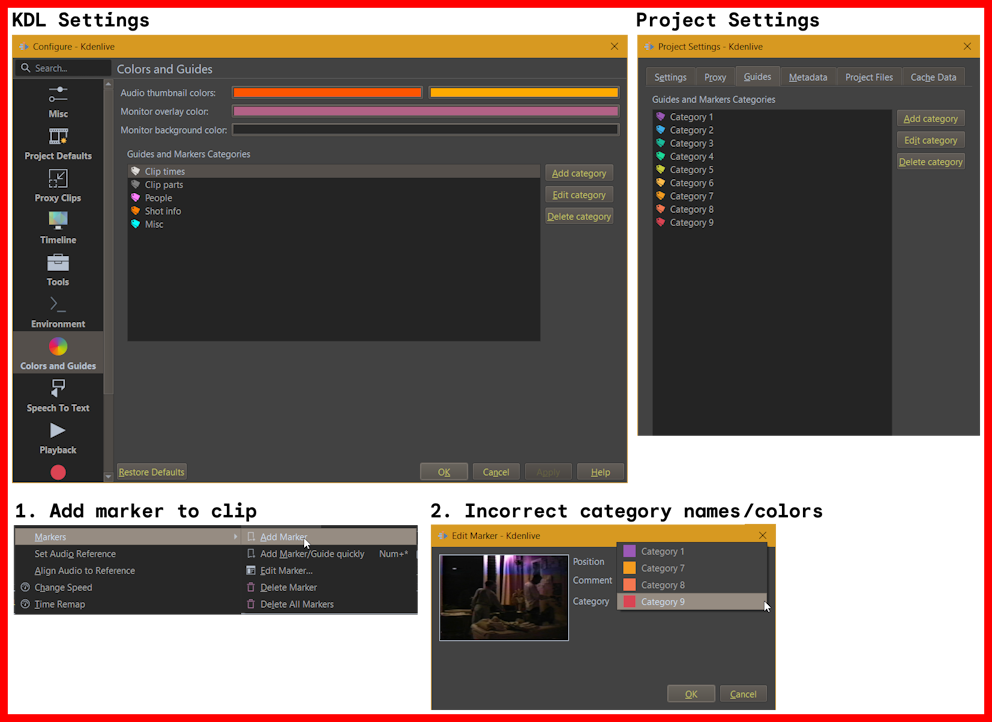Click the Configure sidebar scrollbar down arrow
The height and width of the screenshot is (722, 992).
108,476
